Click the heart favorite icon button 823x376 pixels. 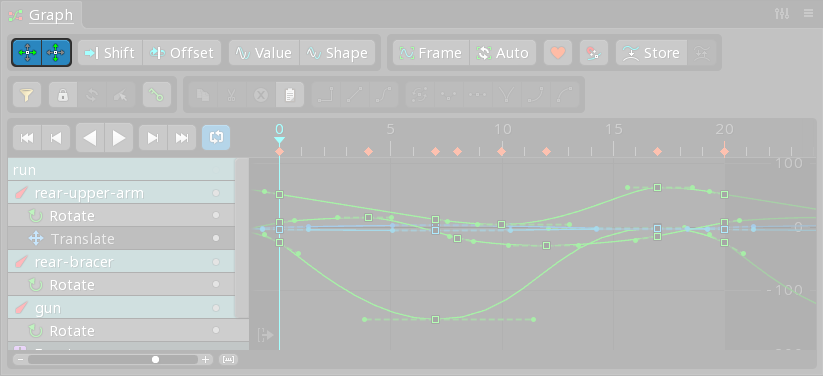coord(558,53)
